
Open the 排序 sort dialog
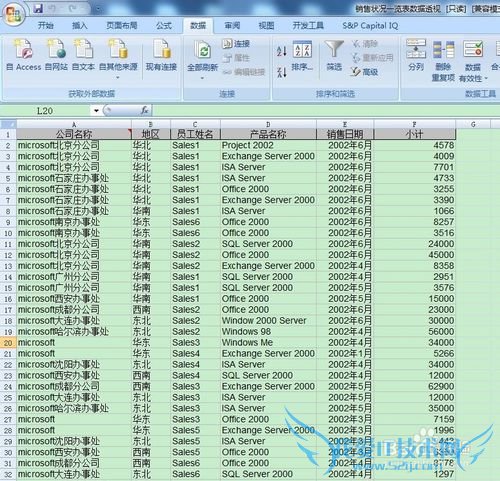(x=302, y=55)
